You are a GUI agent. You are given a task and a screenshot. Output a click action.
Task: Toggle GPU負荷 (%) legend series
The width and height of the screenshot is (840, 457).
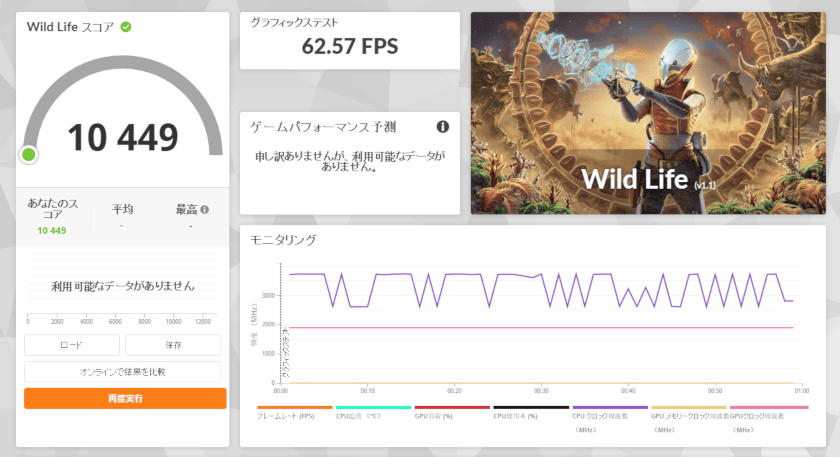coord(437,414)
